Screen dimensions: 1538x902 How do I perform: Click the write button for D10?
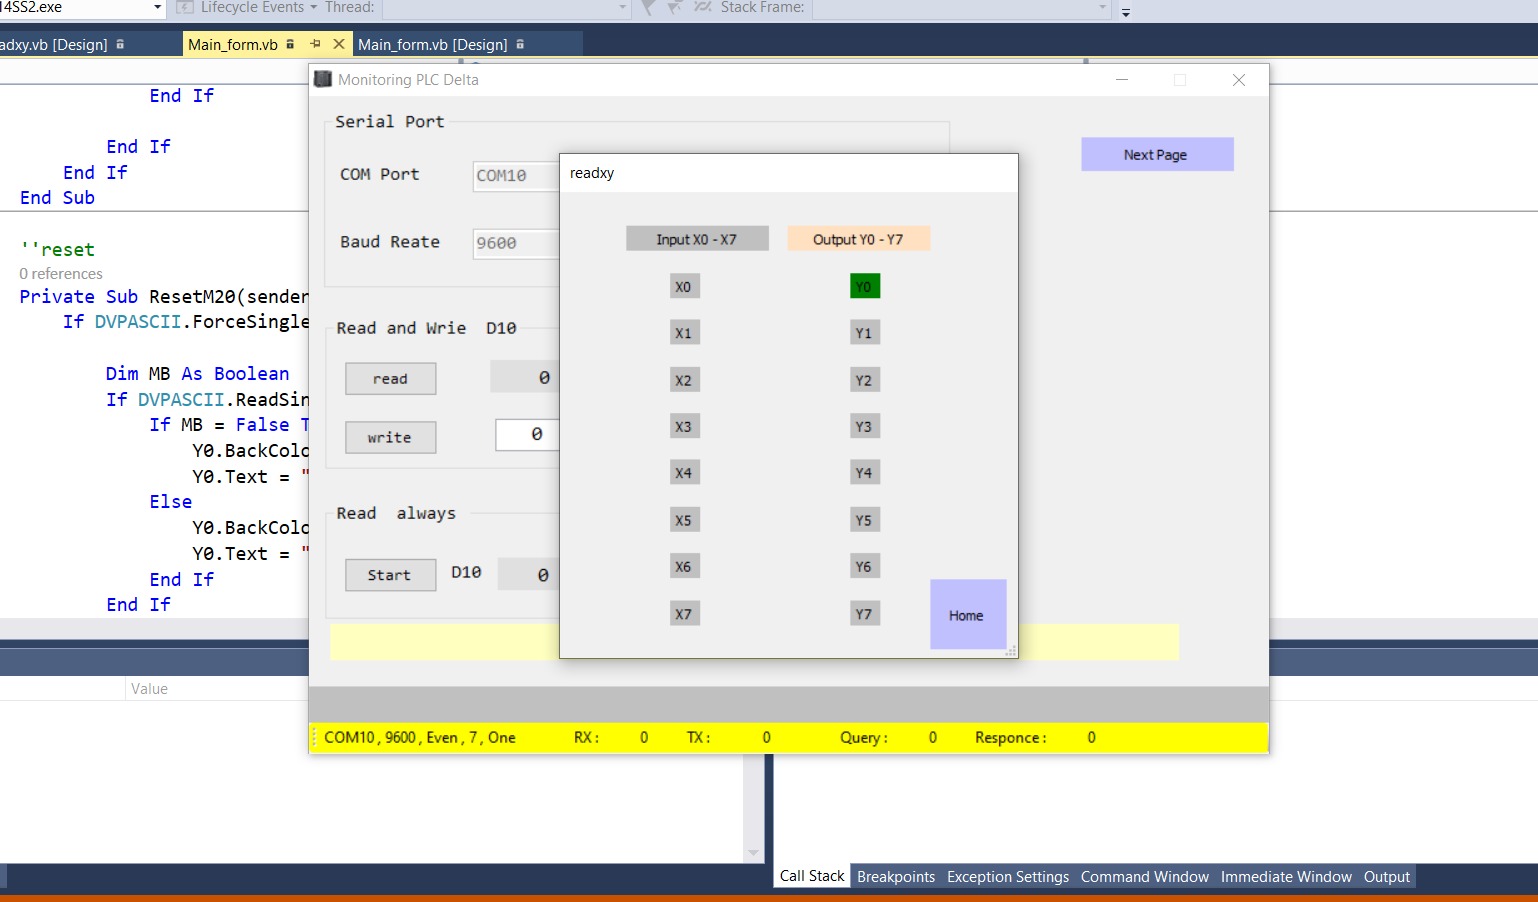pos(389,438)
